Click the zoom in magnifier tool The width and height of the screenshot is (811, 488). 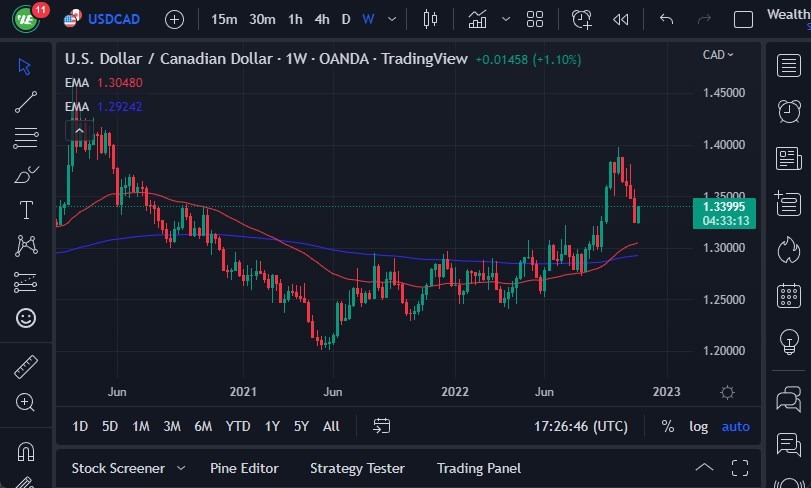point(26,402)
